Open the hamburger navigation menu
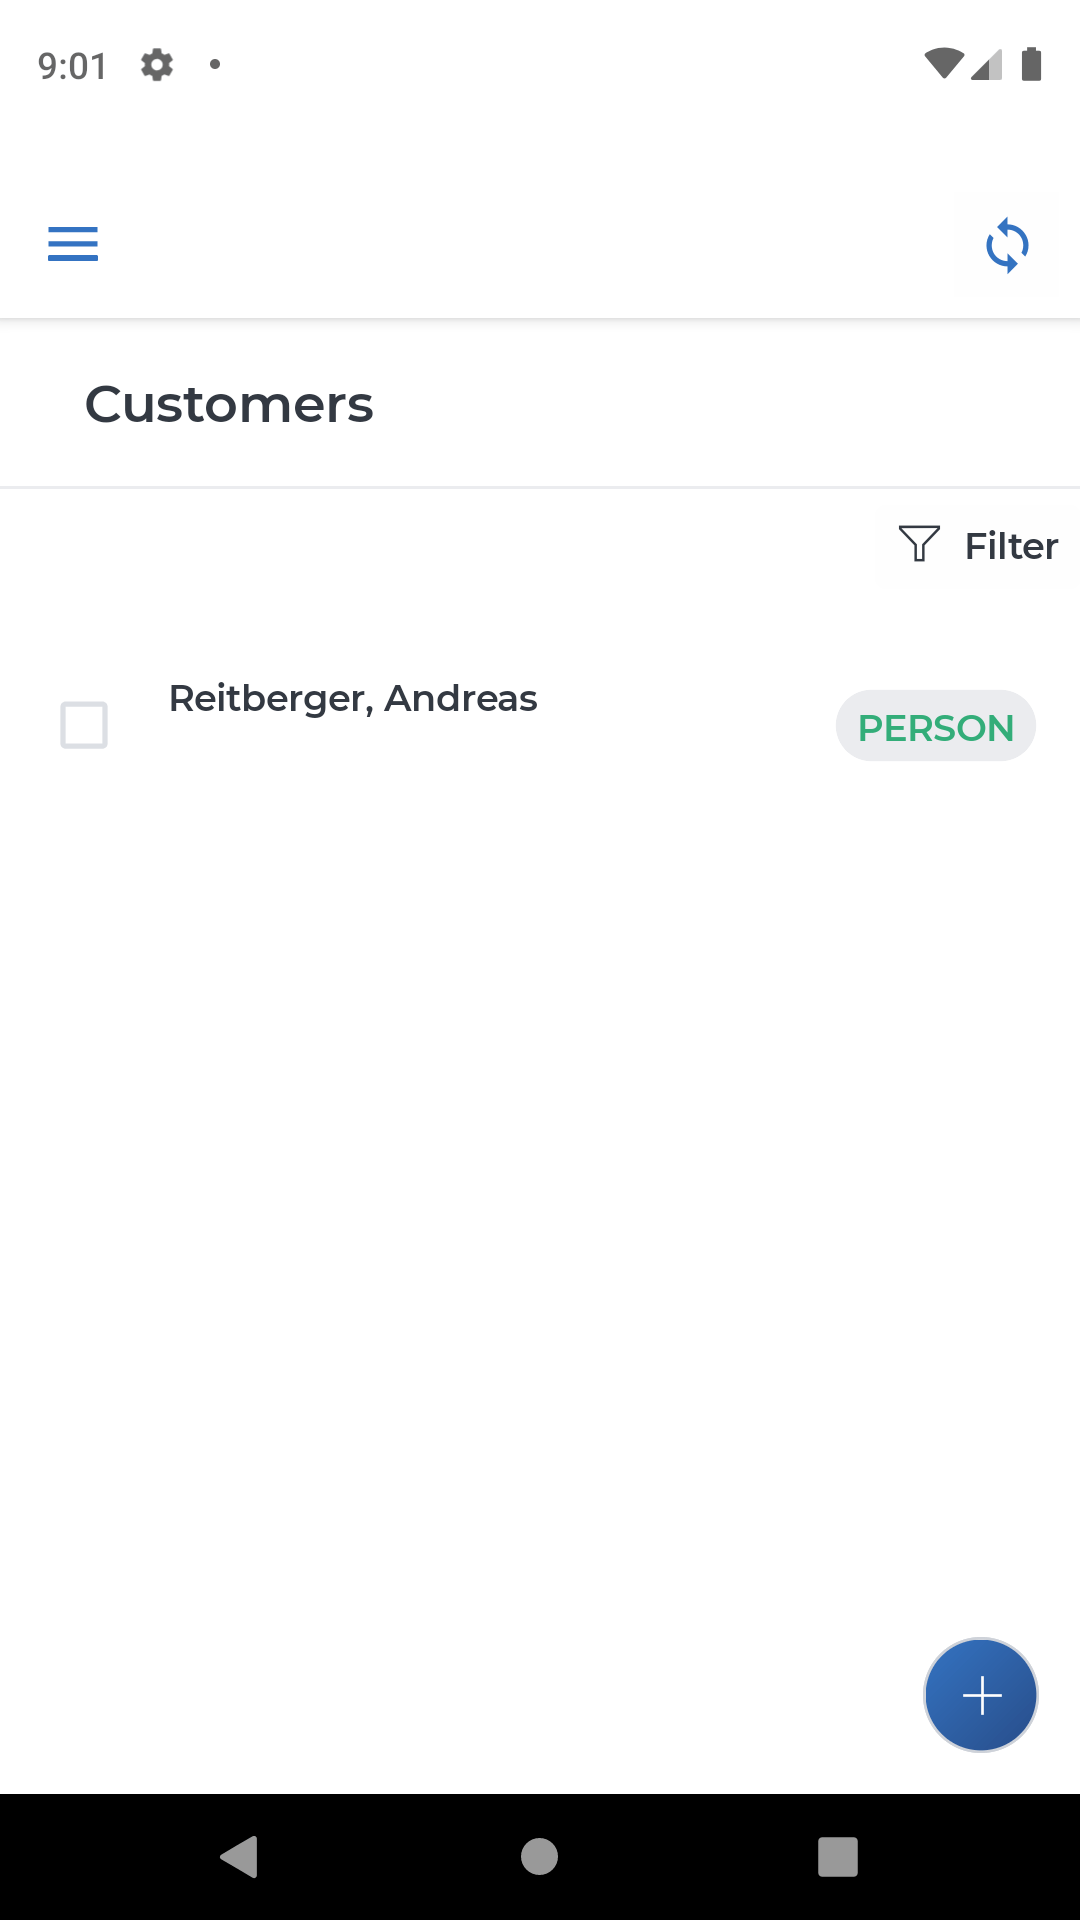The width and height of the screenshot is (1080, 1920). click(73, 244)
